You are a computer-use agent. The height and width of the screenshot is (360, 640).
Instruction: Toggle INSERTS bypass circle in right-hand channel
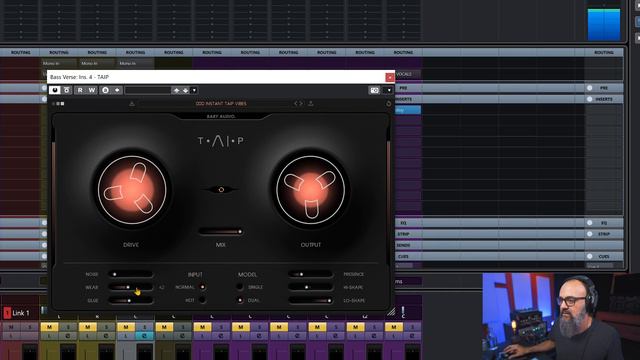589,99
